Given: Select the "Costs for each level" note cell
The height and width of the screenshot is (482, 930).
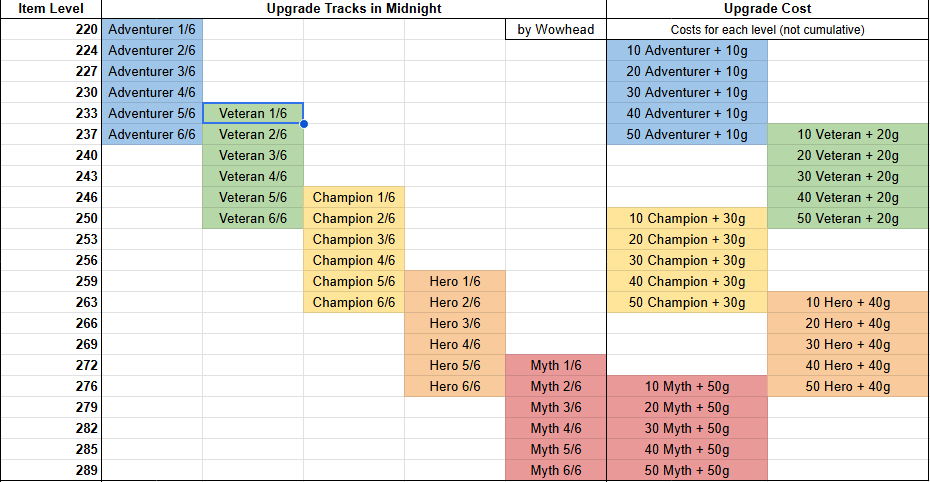Looking at the screenshot, I should (767, 29).
